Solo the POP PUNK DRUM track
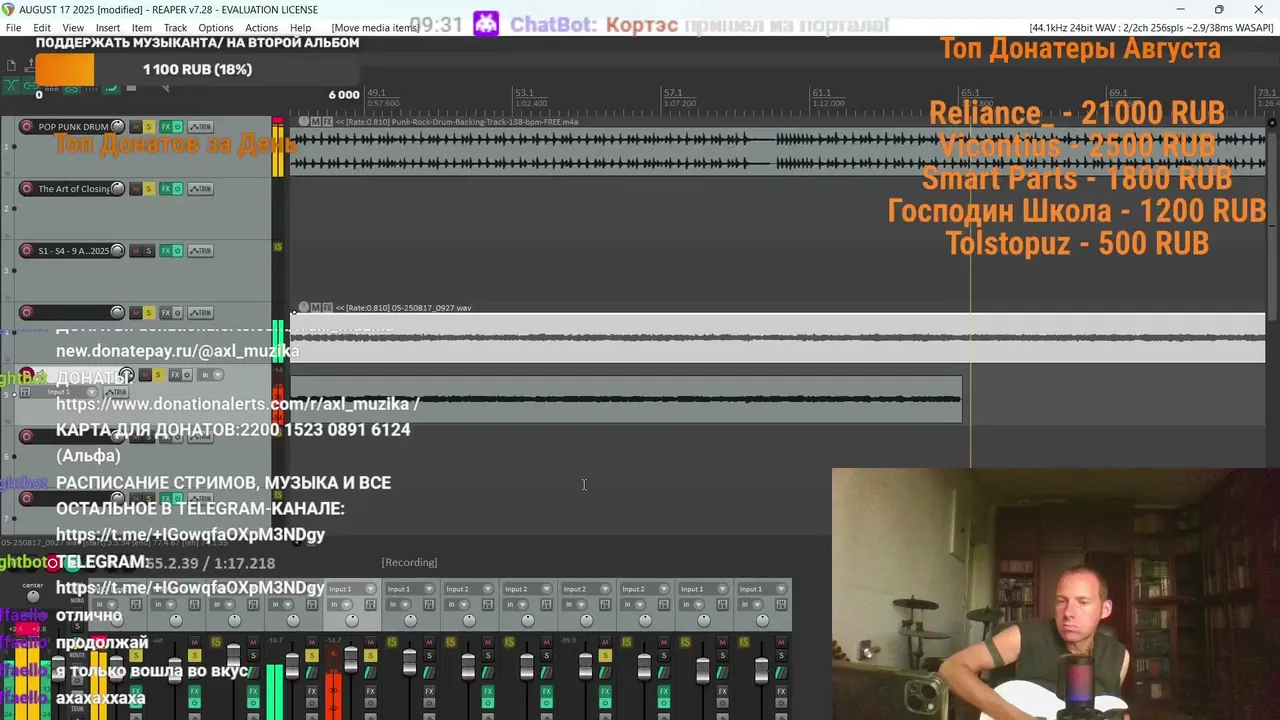1280x720 pixels. 149,127
